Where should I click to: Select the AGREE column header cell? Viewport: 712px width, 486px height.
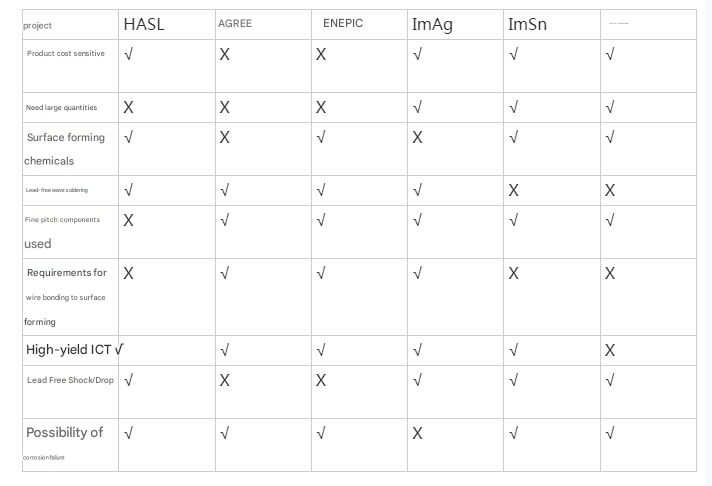(x=235, y=24)
